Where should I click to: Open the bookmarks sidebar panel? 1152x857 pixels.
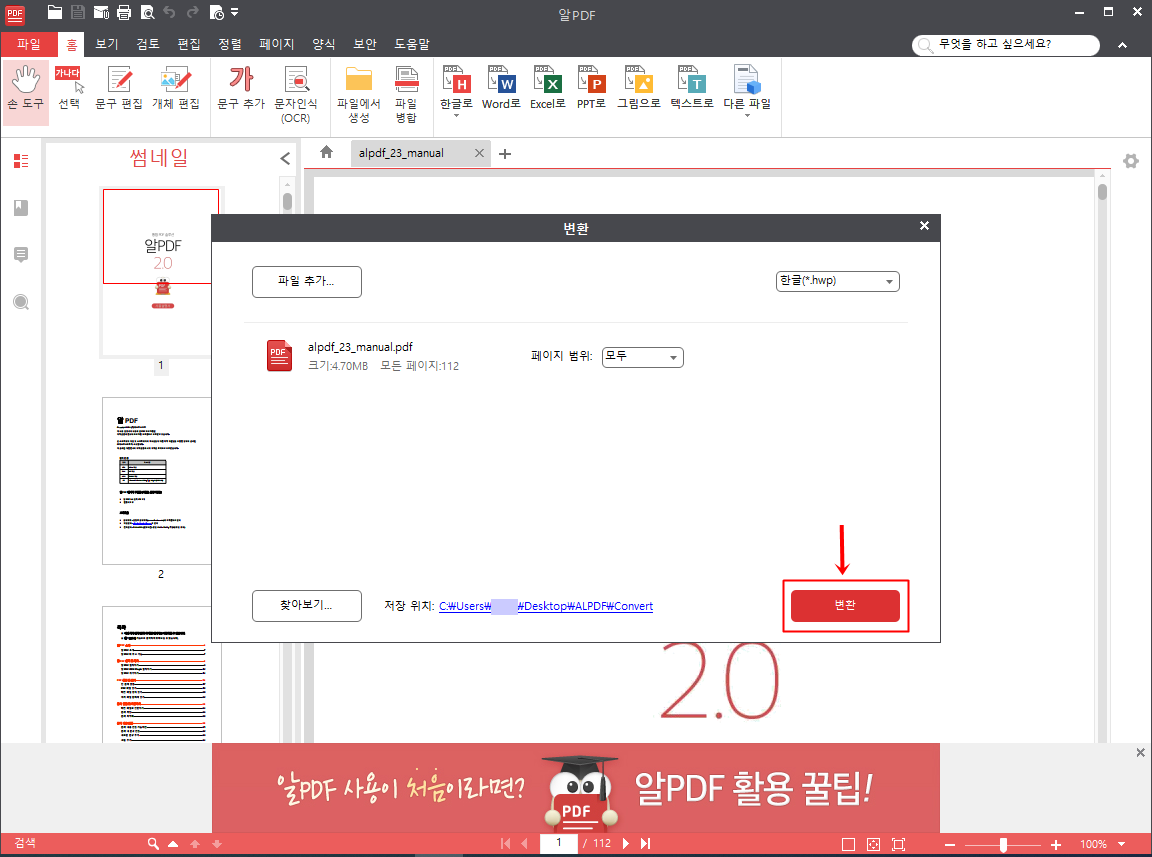tap(21, 208)
